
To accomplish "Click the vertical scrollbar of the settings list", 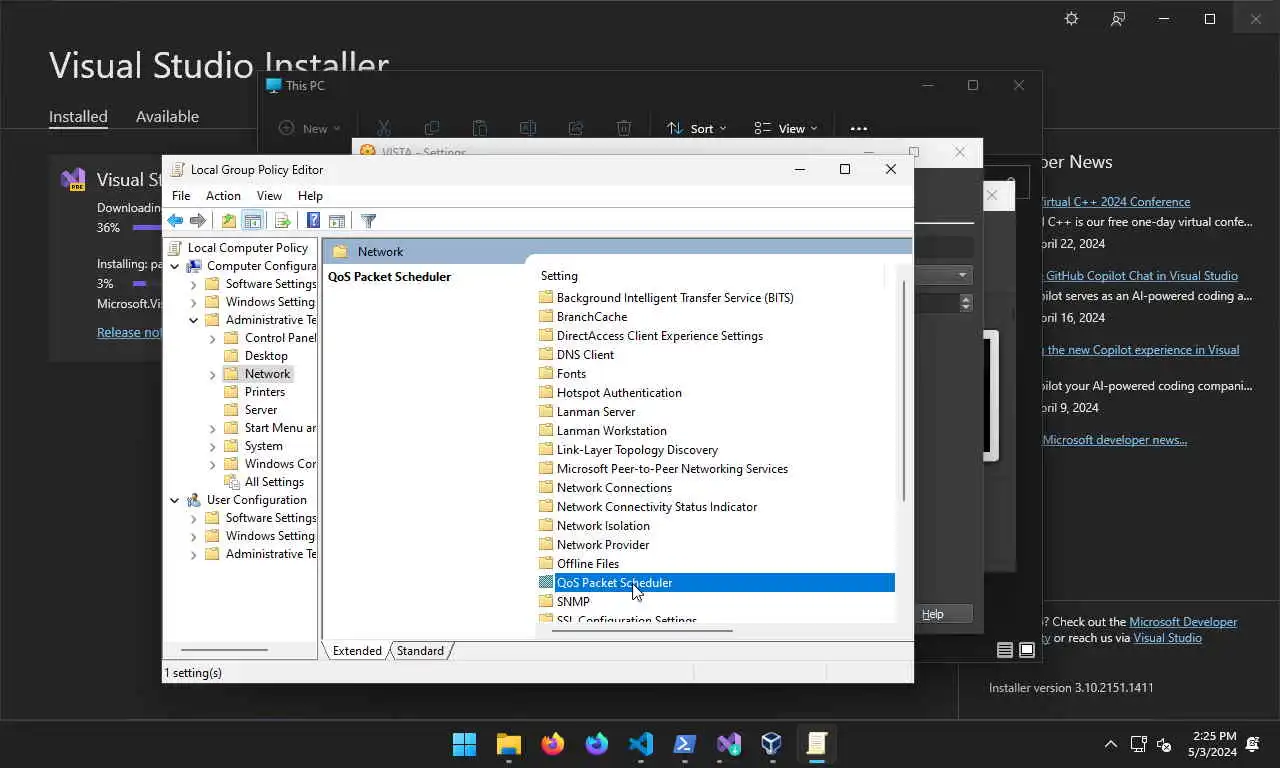I will click(x=904, y=391).
